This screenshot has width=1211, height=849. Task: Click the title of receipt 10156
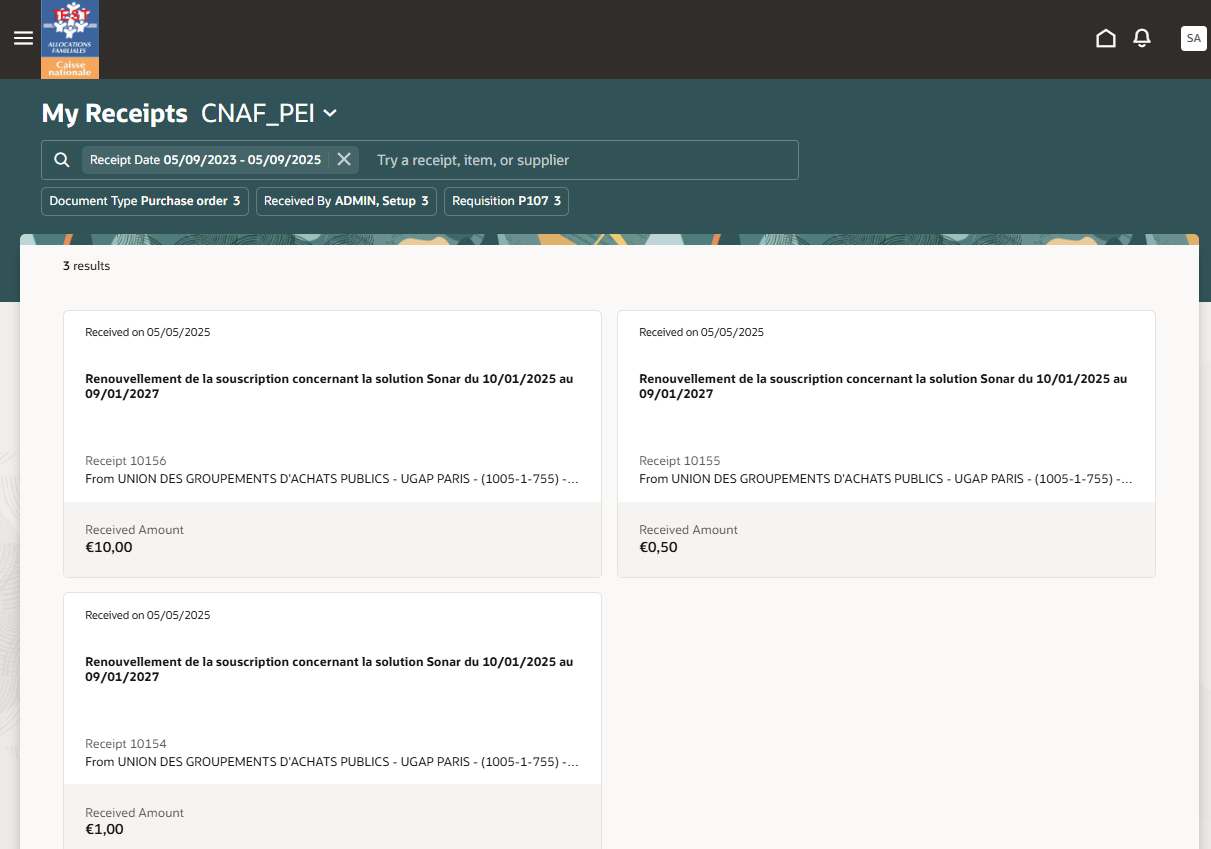(329, 386)
